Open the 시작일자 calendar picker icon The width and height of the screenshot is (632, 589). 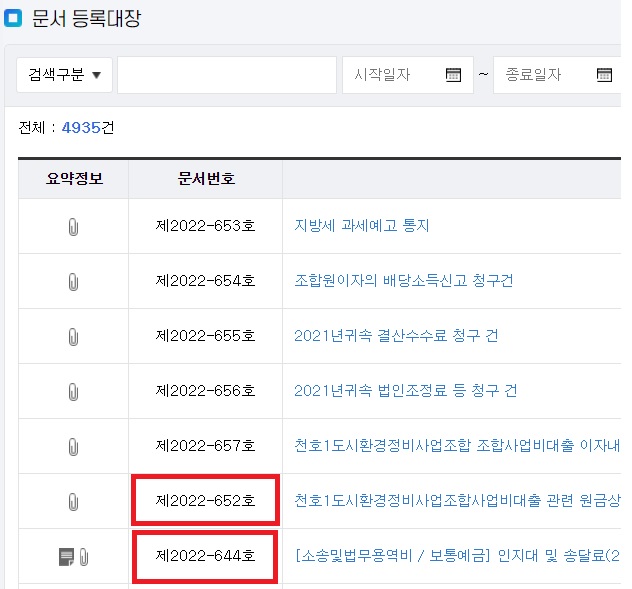click(x=453, y=75)
